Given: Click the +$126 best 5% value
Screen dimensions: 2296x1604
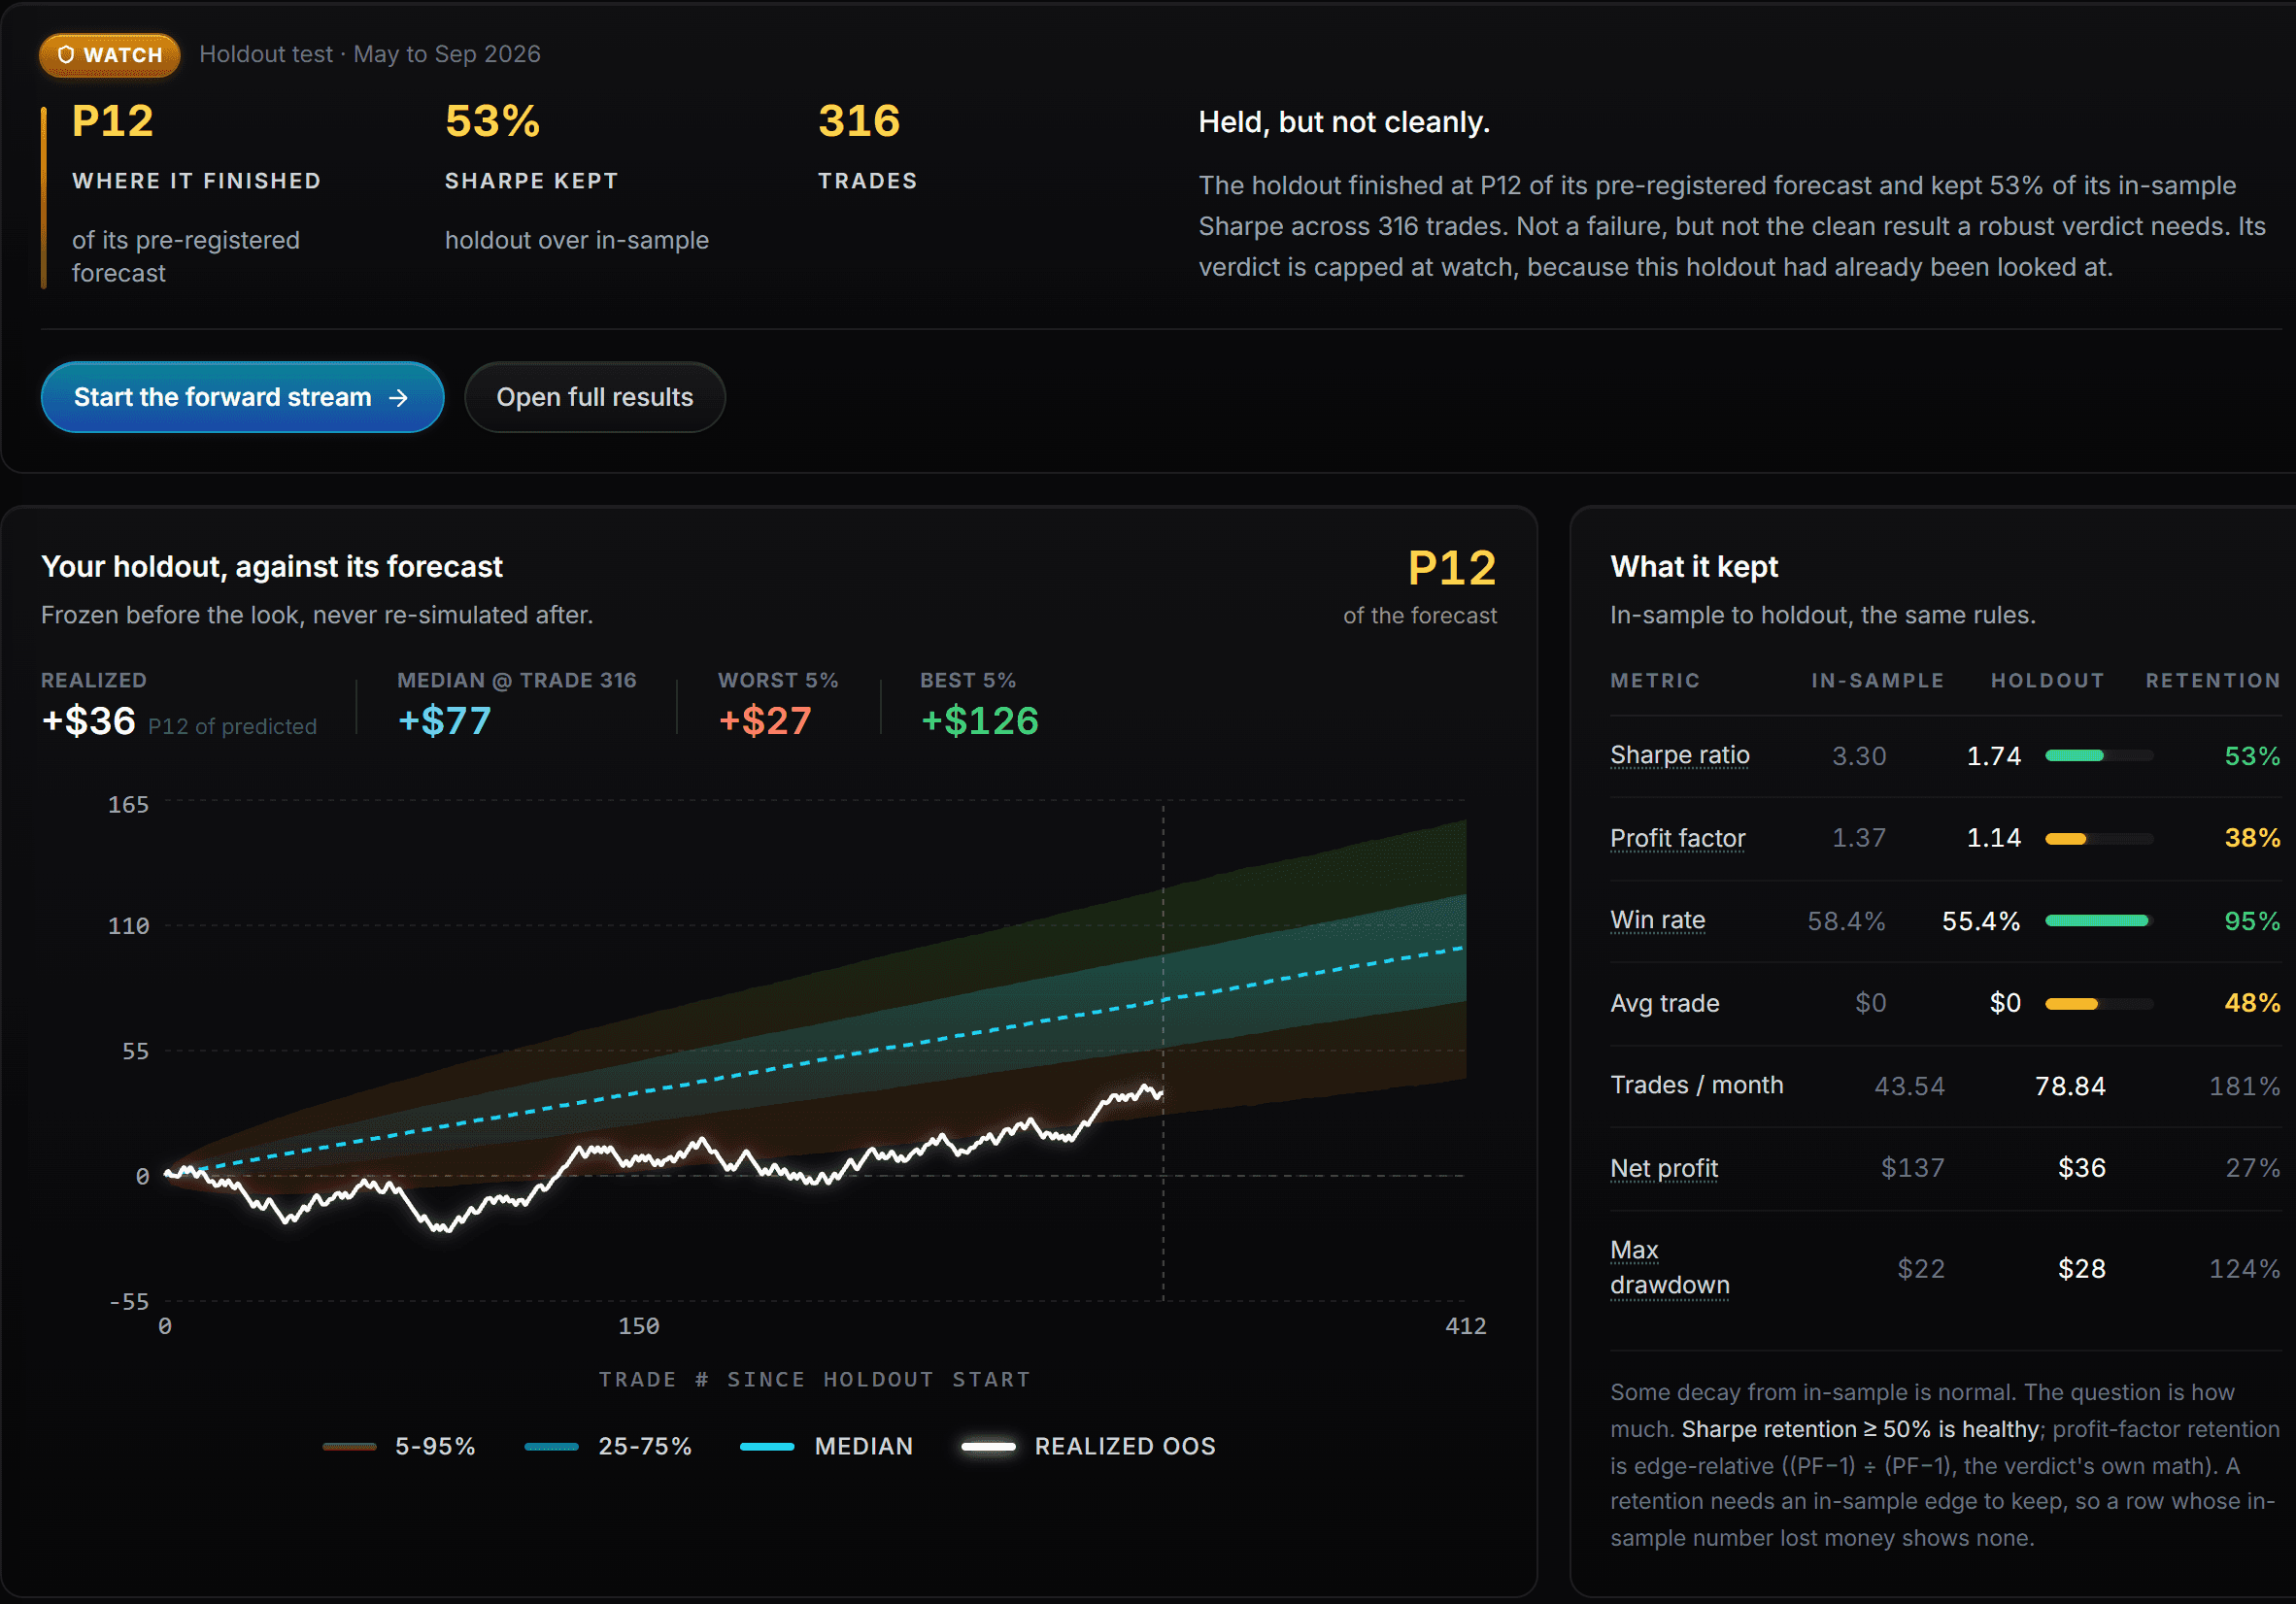Looking at the screenshot, I should [979, 721].
